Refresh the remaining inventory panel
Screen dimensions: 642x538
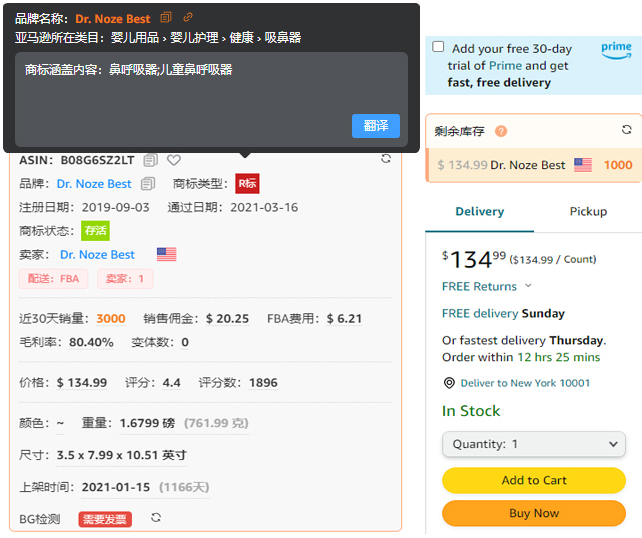[x=626, y=130]
